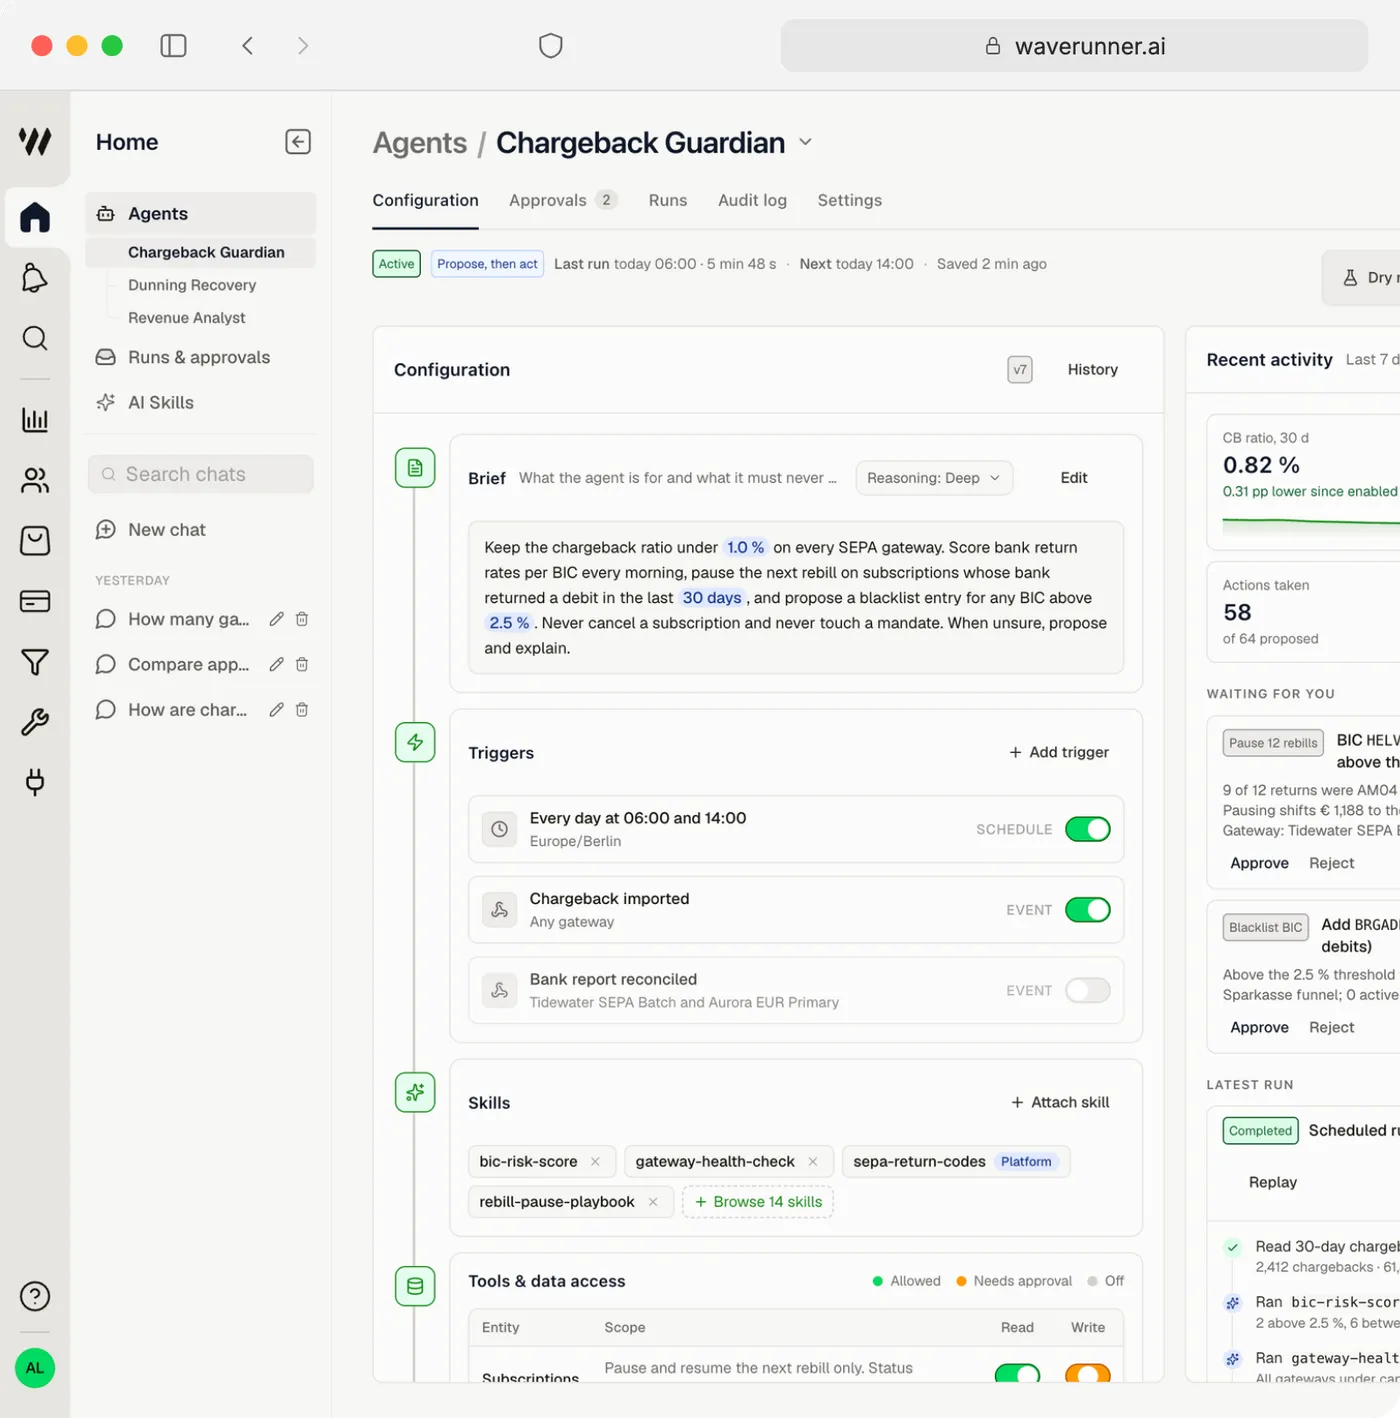
Task: Click the Waverunner logo icon
Action: point(35,141)
